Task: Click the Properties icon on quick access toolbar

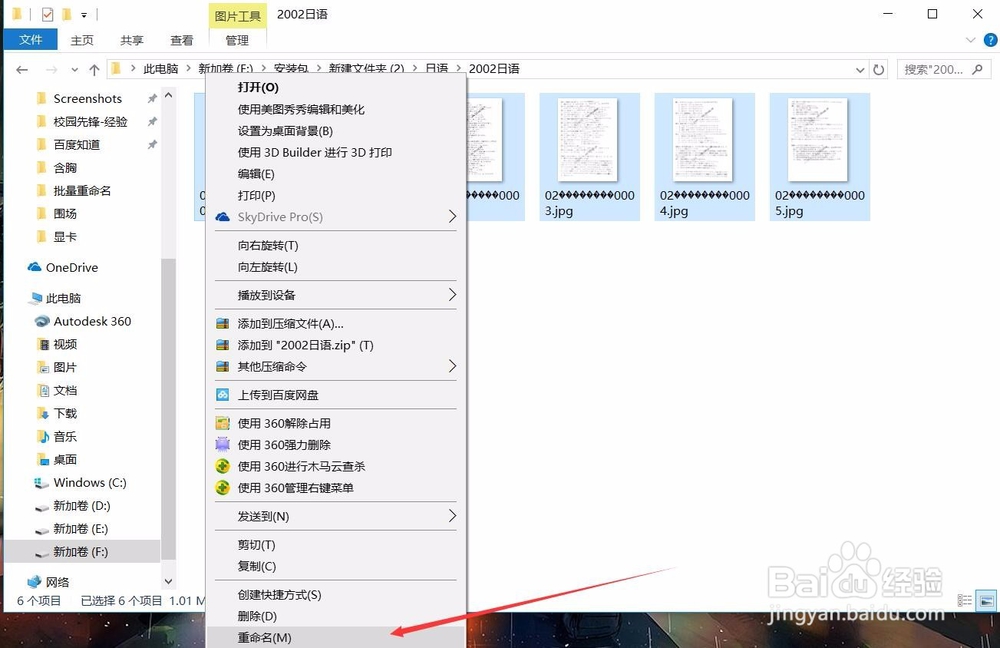Action: tap(45, 14)
